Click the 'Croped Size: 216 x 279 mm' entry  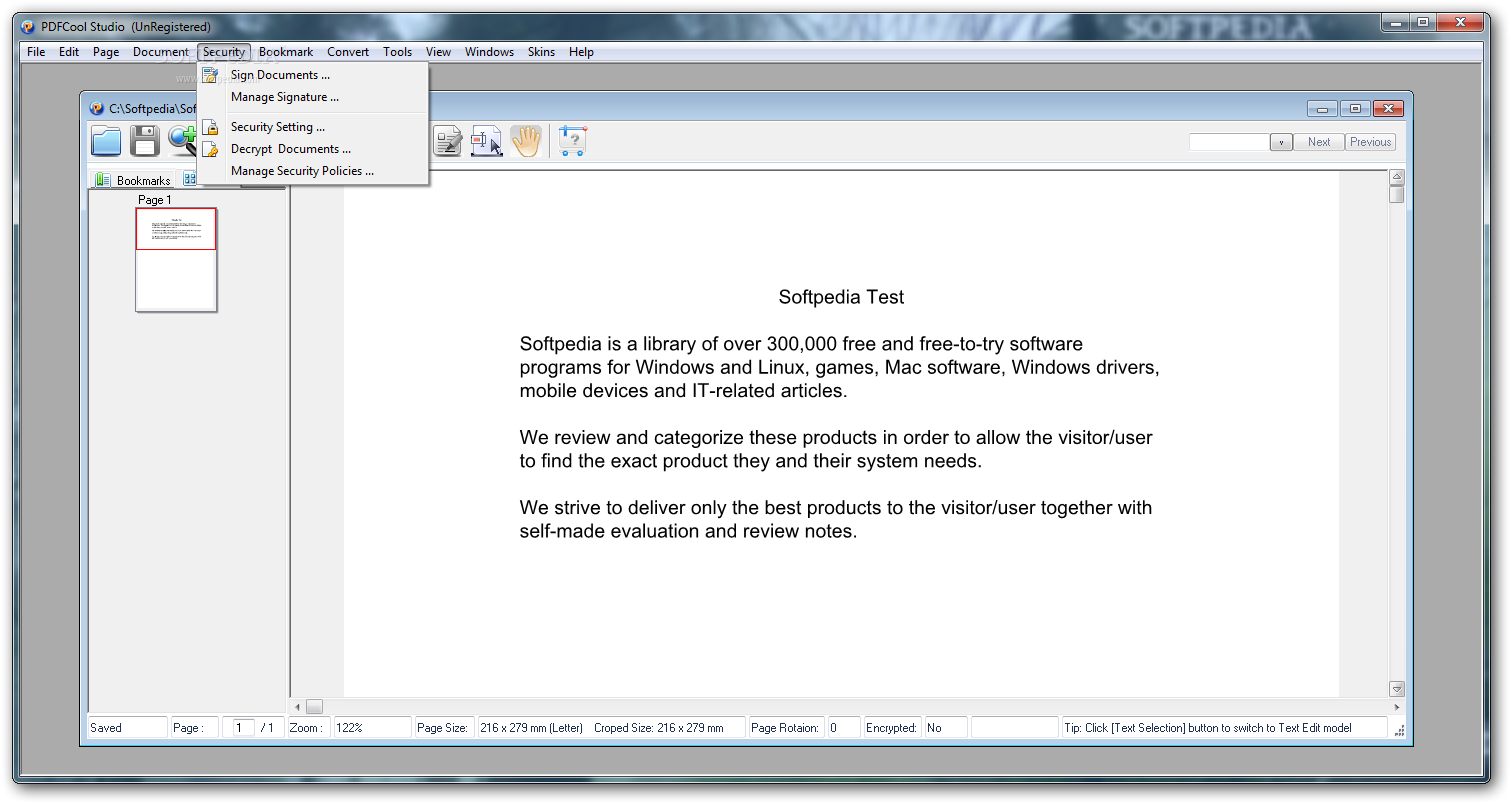658,728
